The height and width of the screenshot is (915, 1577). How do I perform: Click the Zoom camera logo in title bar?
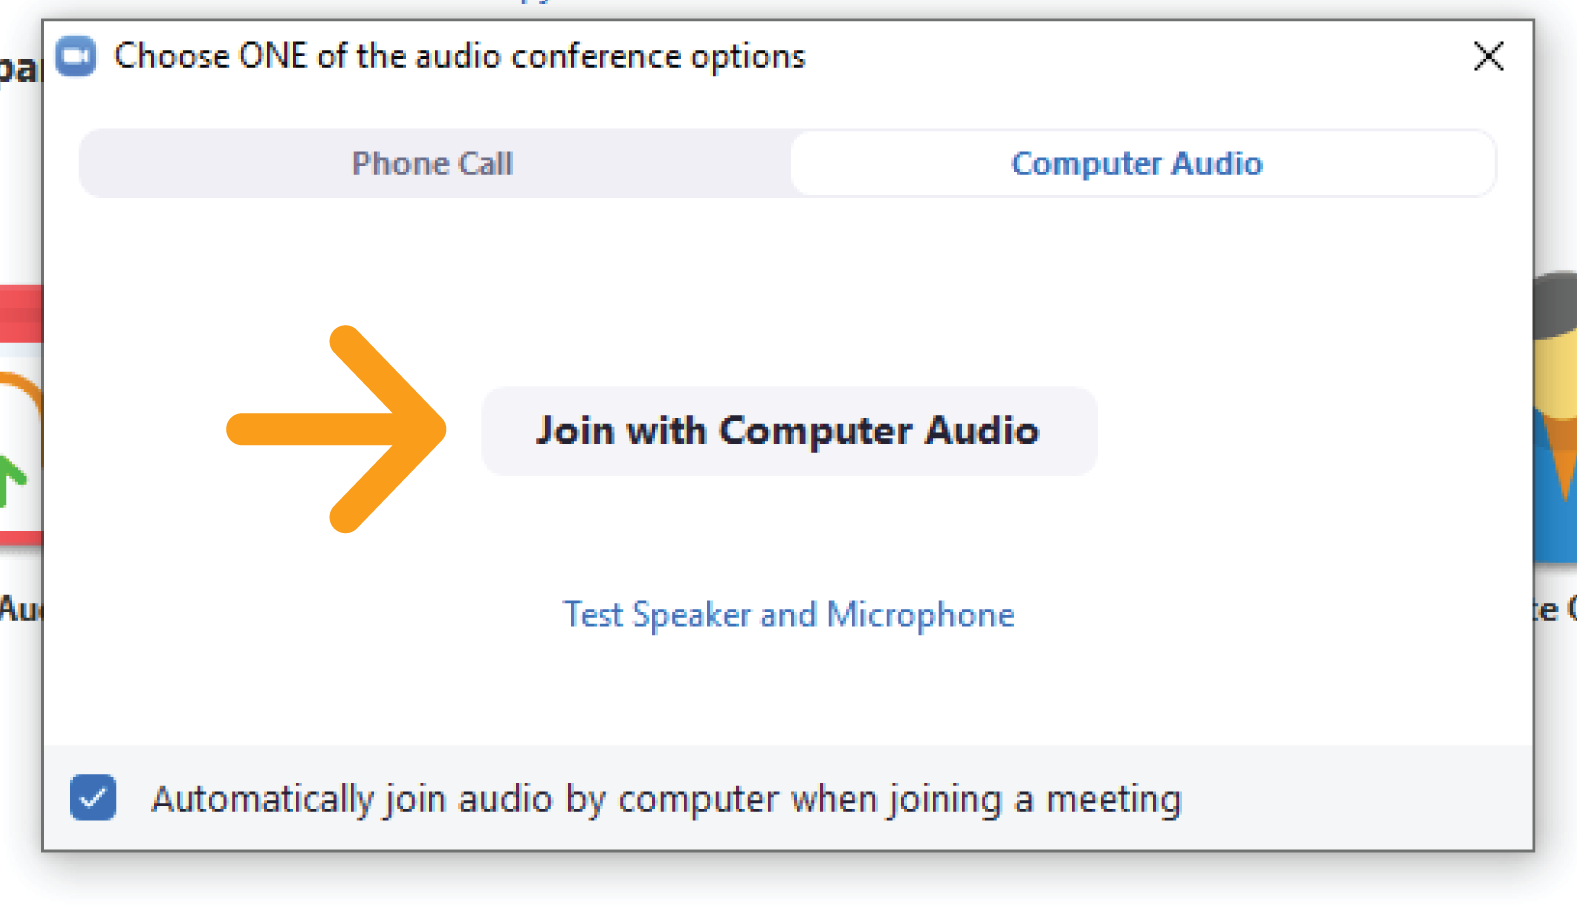(76, 56)
